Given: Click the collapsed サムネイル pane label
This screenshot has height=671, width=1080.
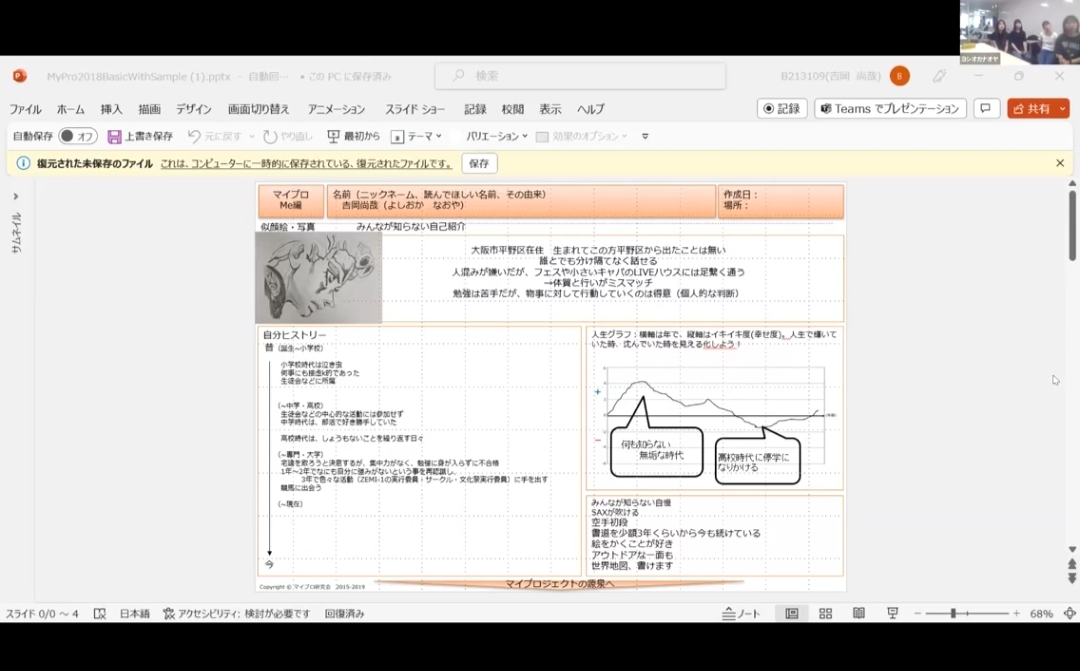Looking at the screenshot, I should point(17,233).
